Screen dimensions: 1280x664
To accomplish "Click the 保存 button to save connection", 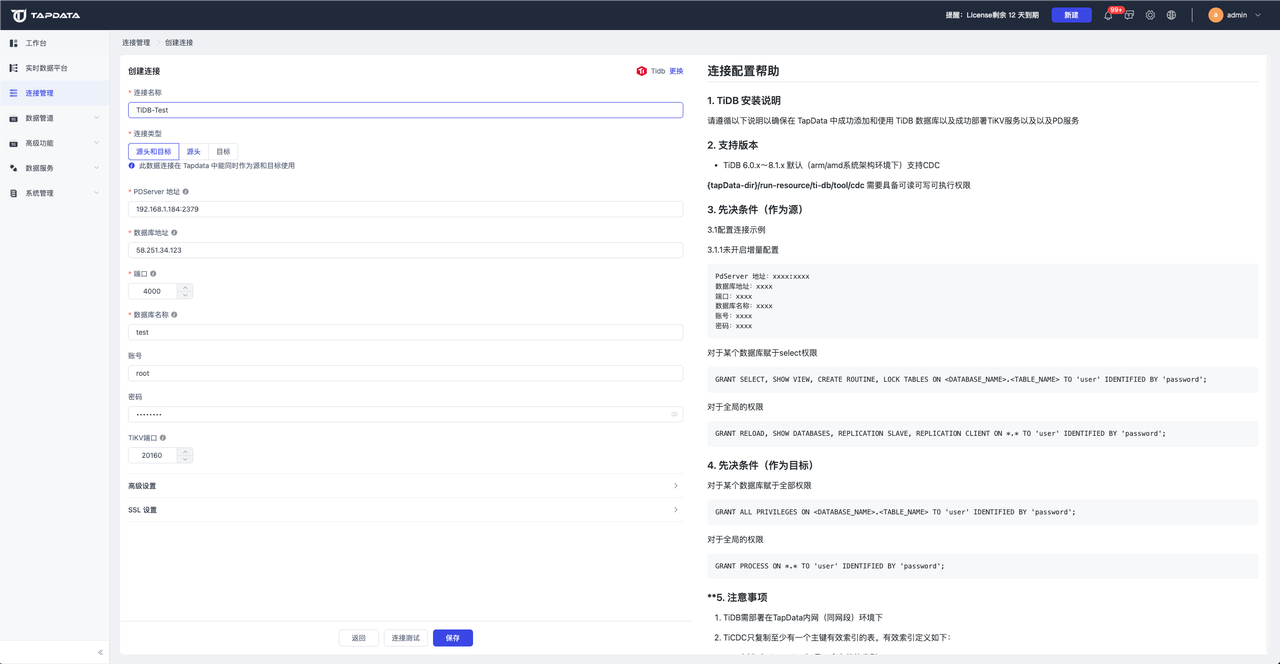I will (x=452, y=637).
